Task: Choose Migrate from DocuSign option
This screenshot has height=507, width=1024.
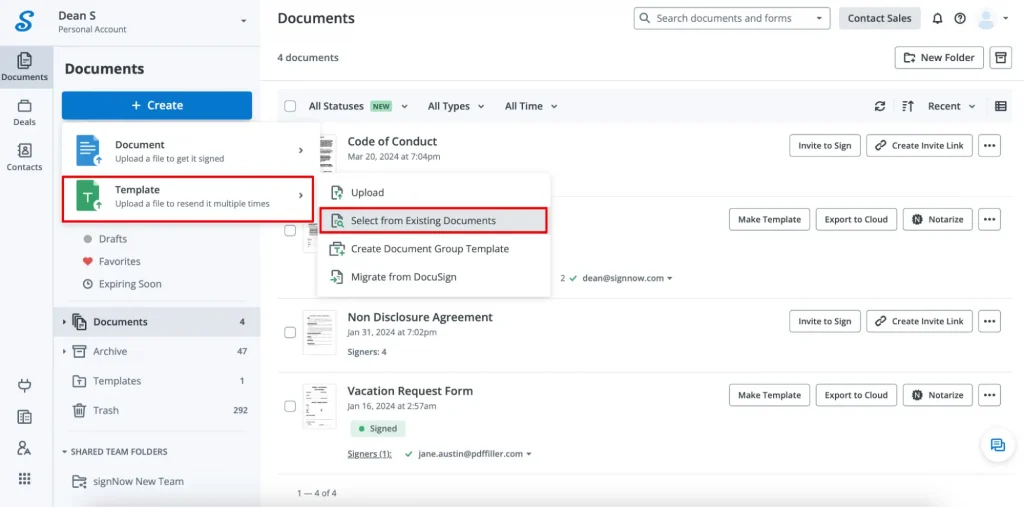Action: tap(403, 277)
